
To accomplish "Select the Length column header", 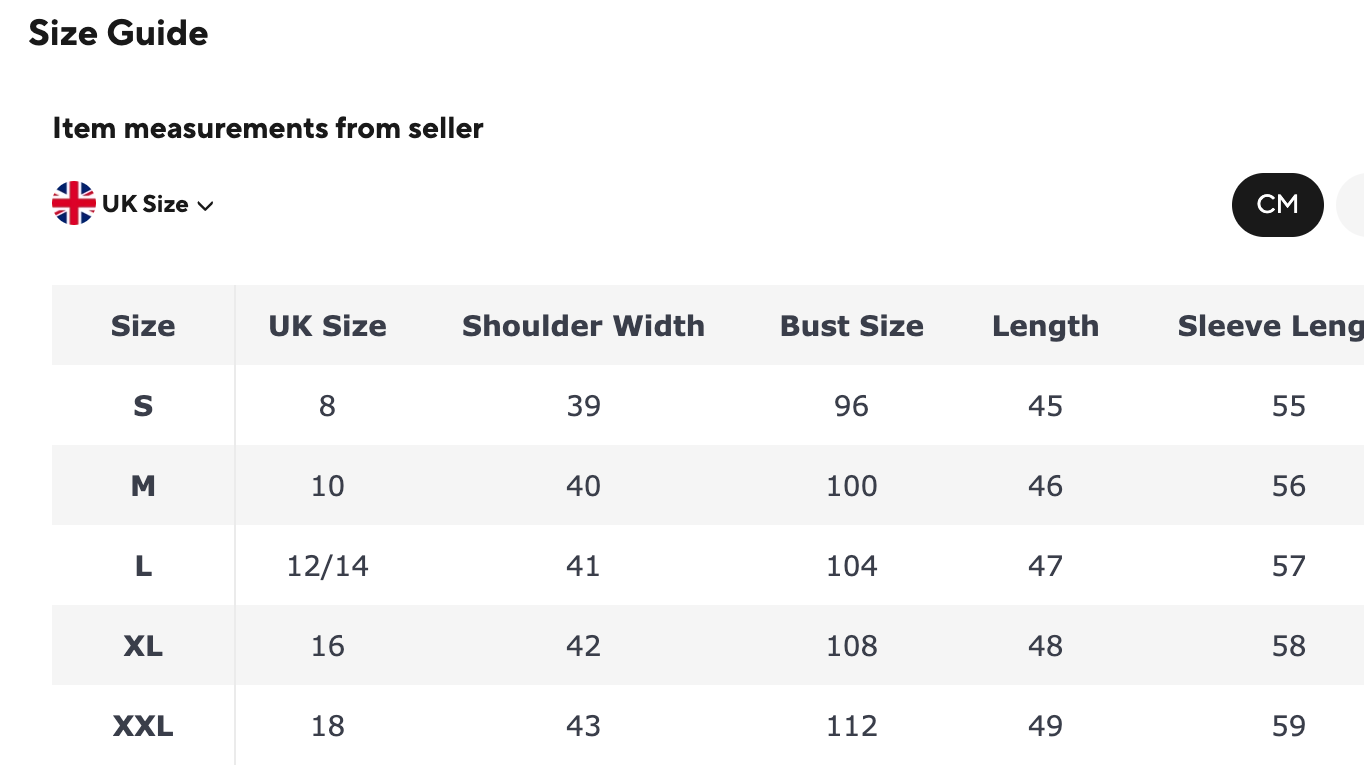I will 1045,326.
